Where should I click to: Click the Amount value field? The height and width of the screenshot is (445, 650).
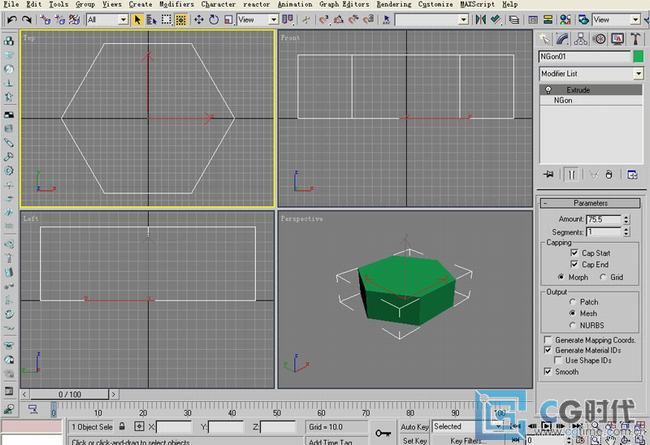pyautogui.click(x=604, y=219)
